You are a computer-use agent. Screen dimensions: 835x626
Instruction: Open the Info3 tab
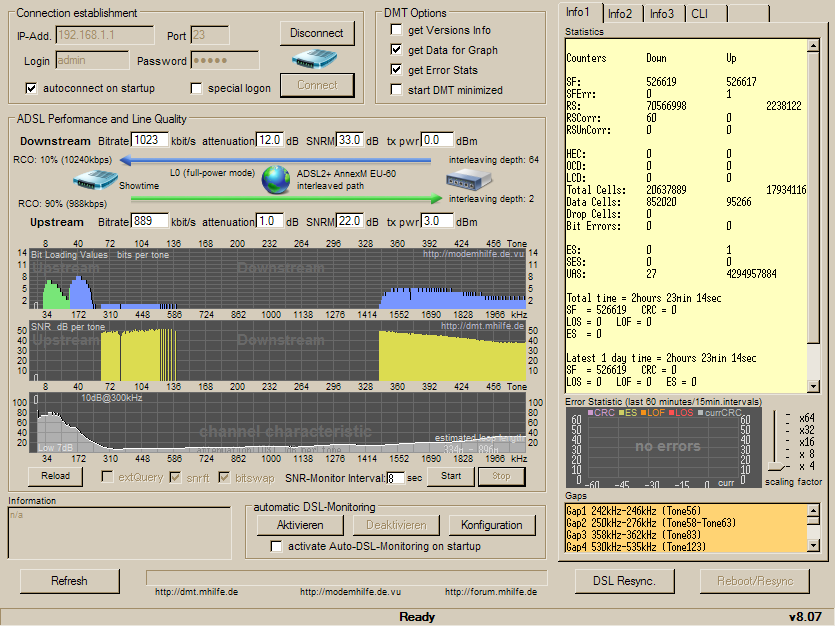click(663, 14)
